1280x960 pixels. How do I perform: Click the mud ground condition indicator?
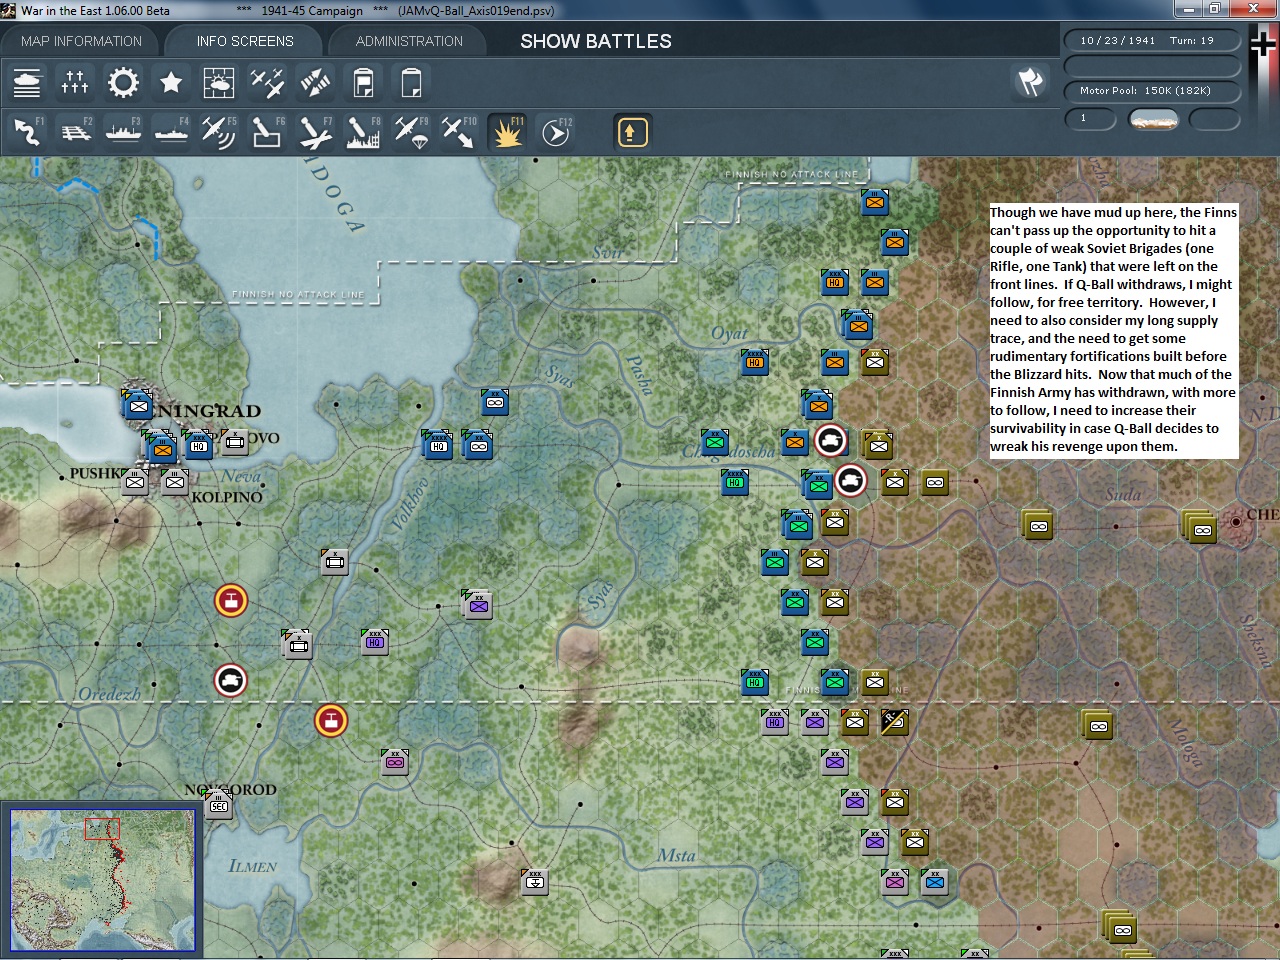tap(1153, 119)
